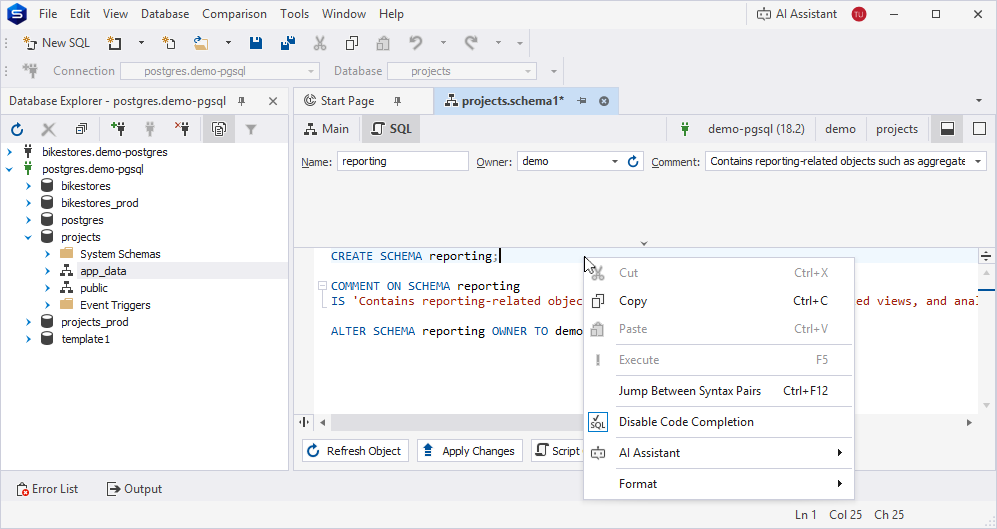
Task: Collapse the COMMENT ON SCHEMA code block
Action: [x=322, y=286]
